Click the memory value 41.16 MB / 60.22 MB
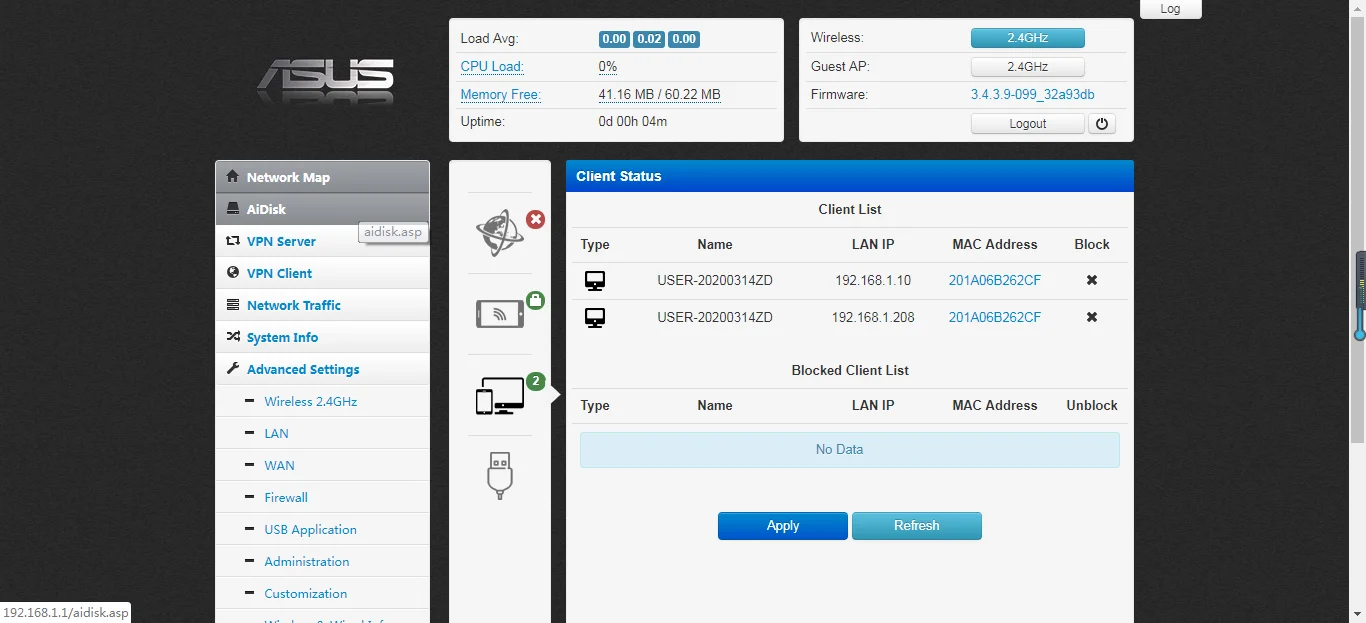Screen dimensions: 1366x623 660,95
